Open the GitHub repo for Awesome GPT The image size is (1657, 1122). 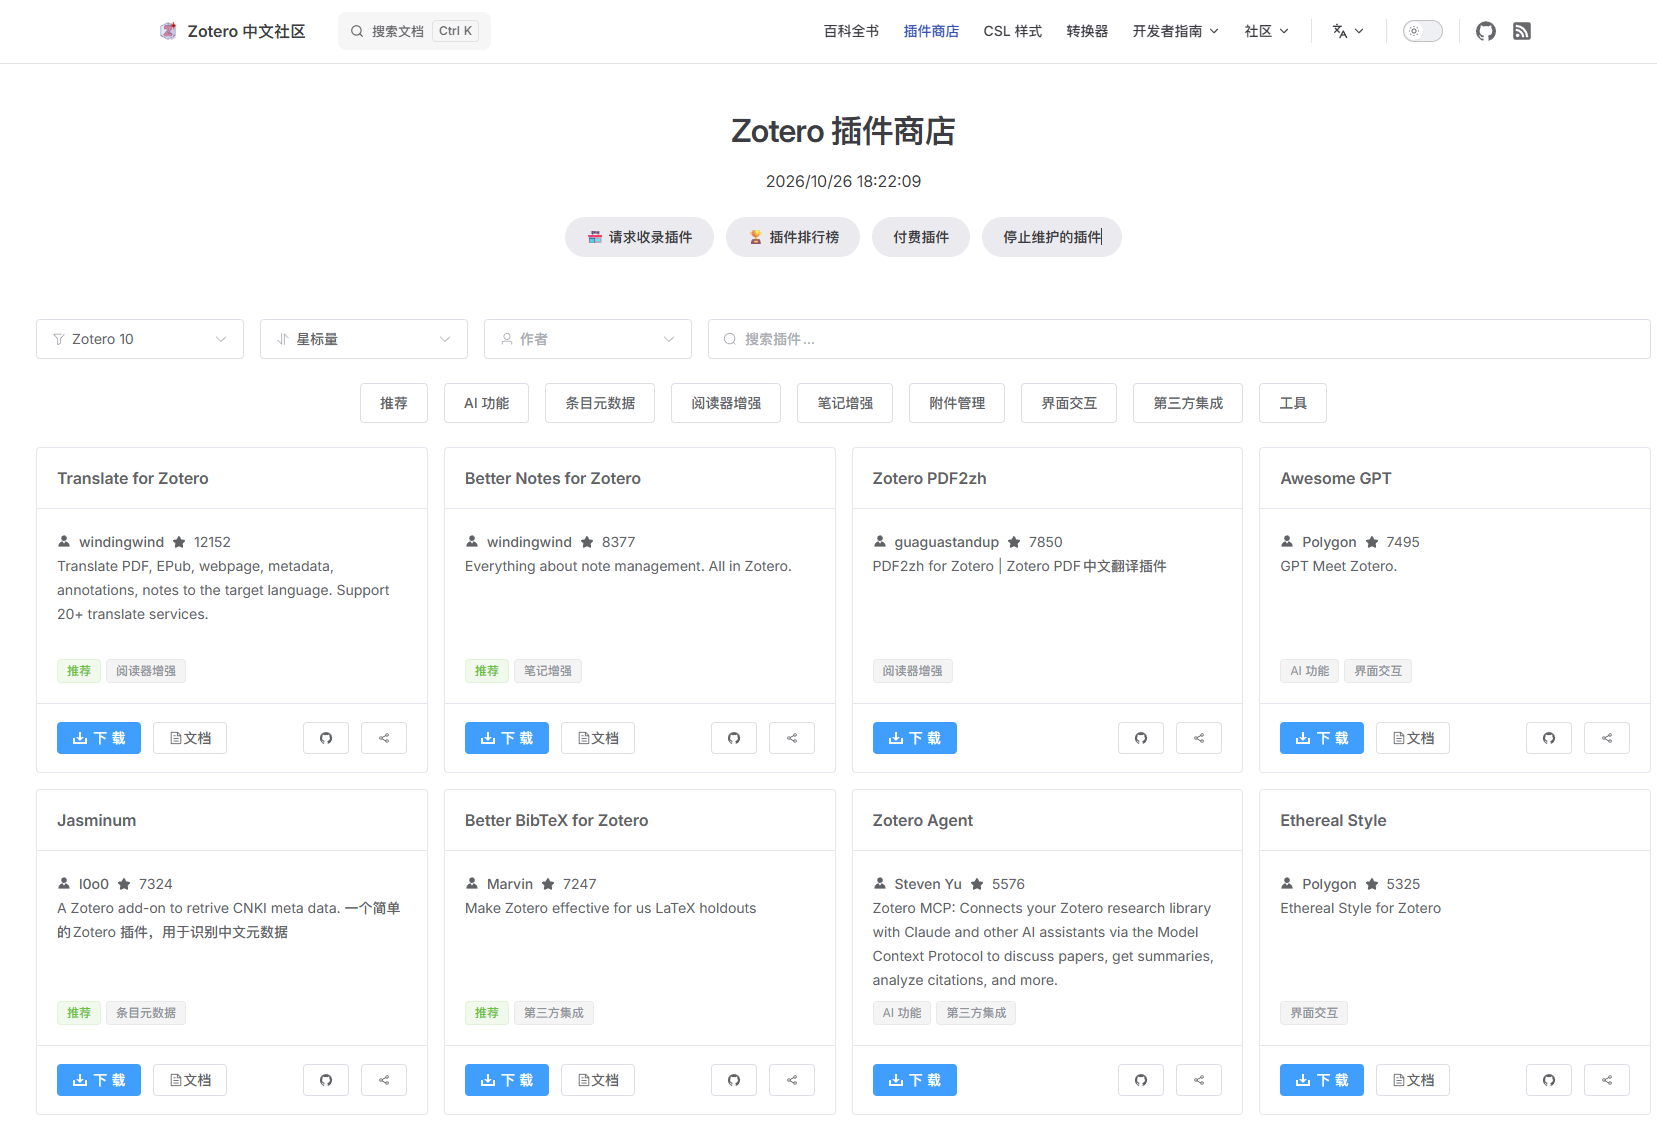[1549, 738]
